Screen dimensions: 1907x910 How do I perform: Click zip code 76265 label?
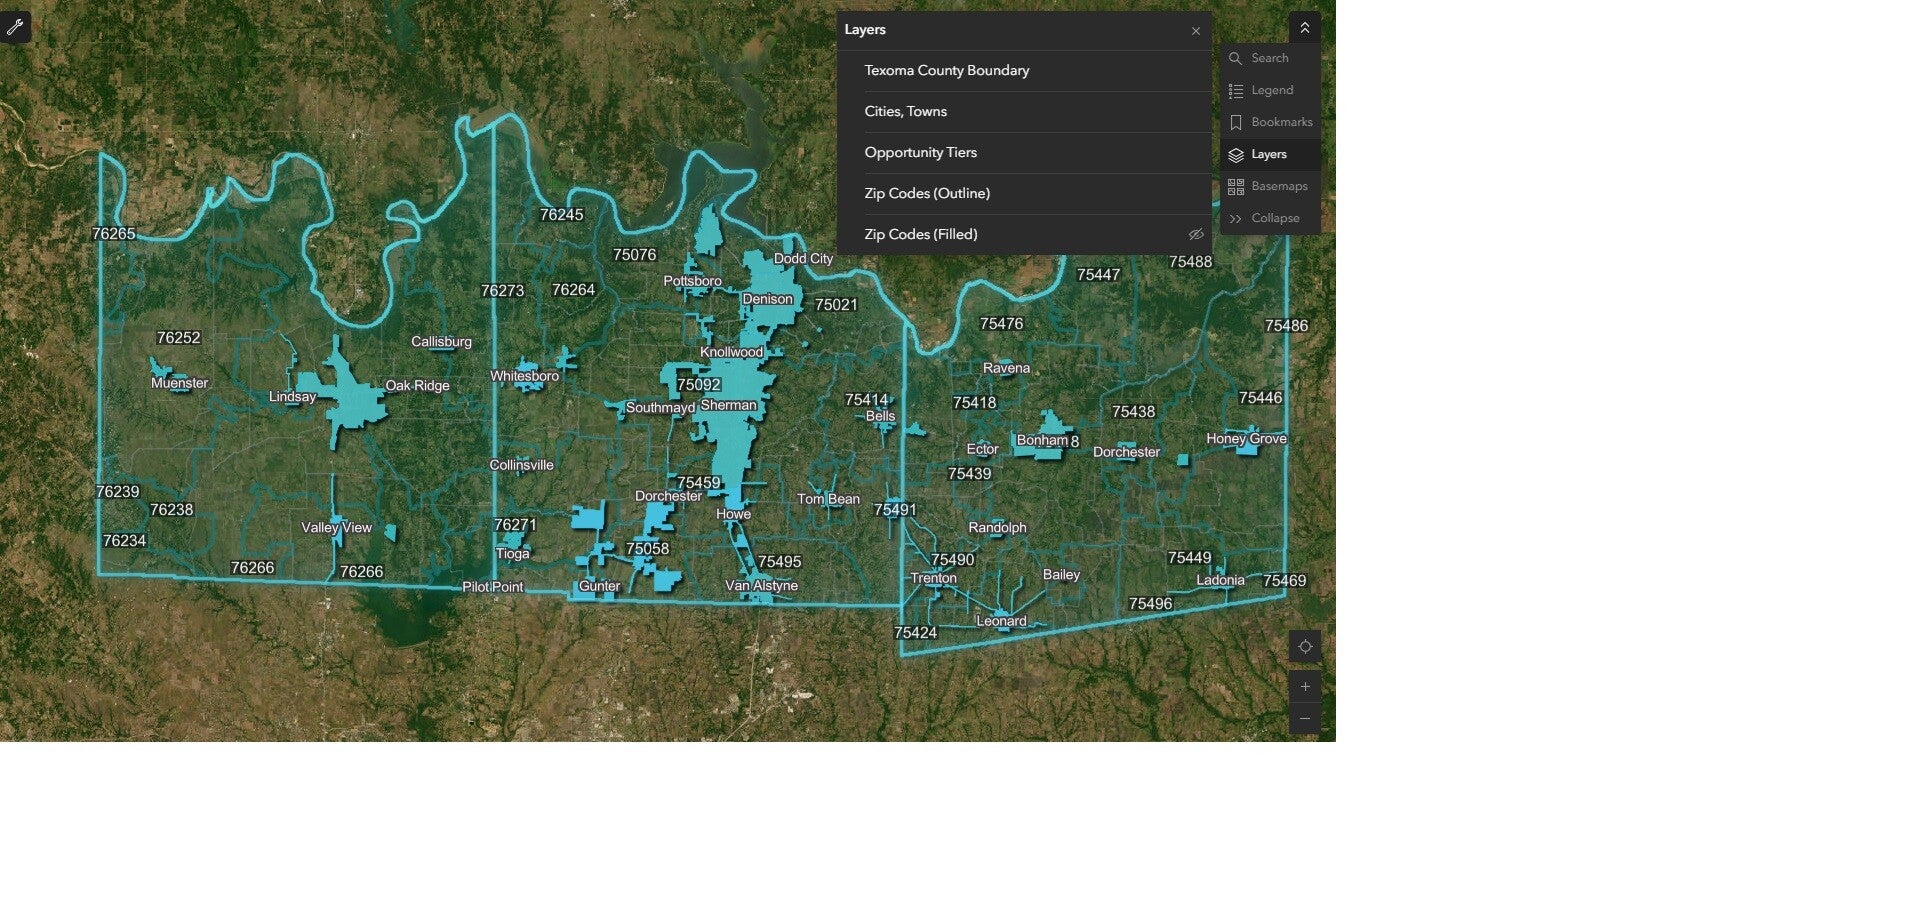(113, 234)
